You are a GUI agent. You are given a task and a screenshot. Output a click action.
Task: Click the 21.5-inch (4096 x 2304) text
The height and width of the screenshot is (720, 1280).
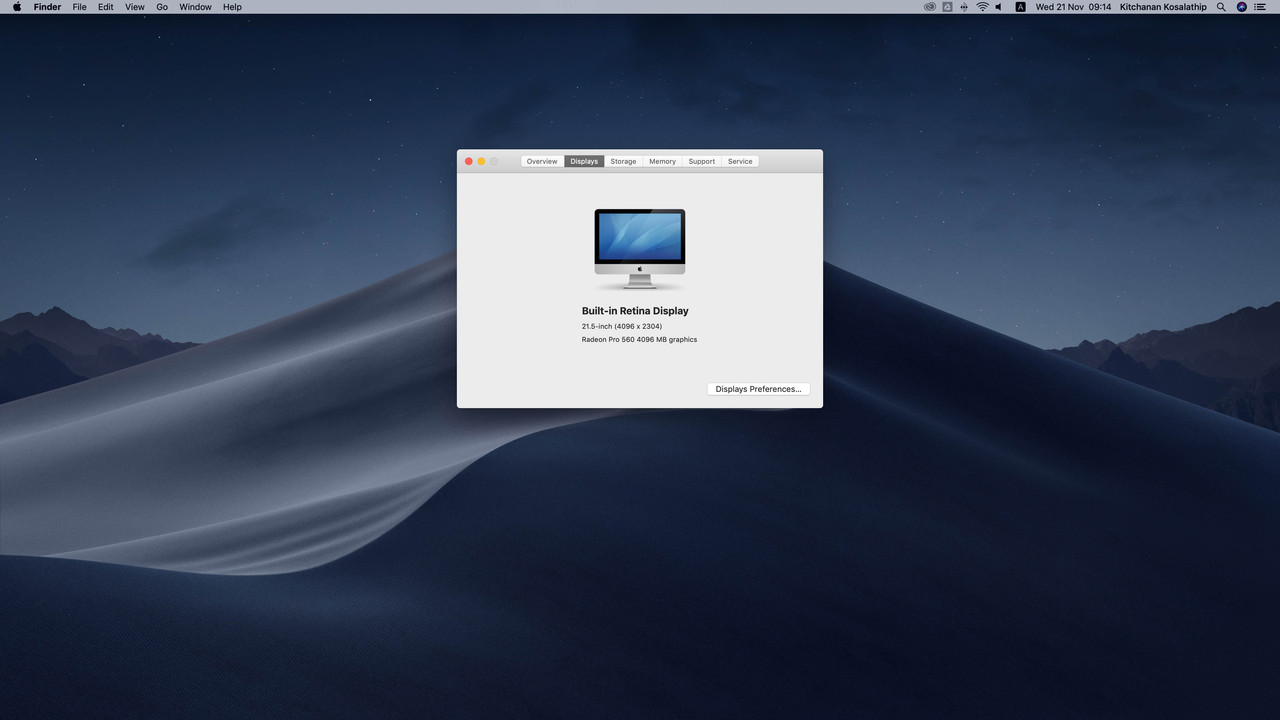tap(622, 326)
